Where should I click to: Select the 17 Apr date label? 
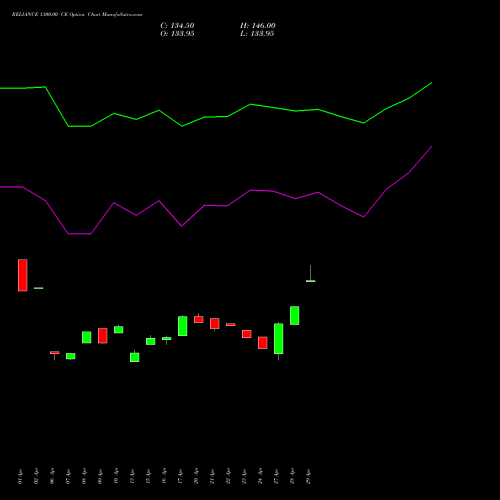[x=180, y=476]
